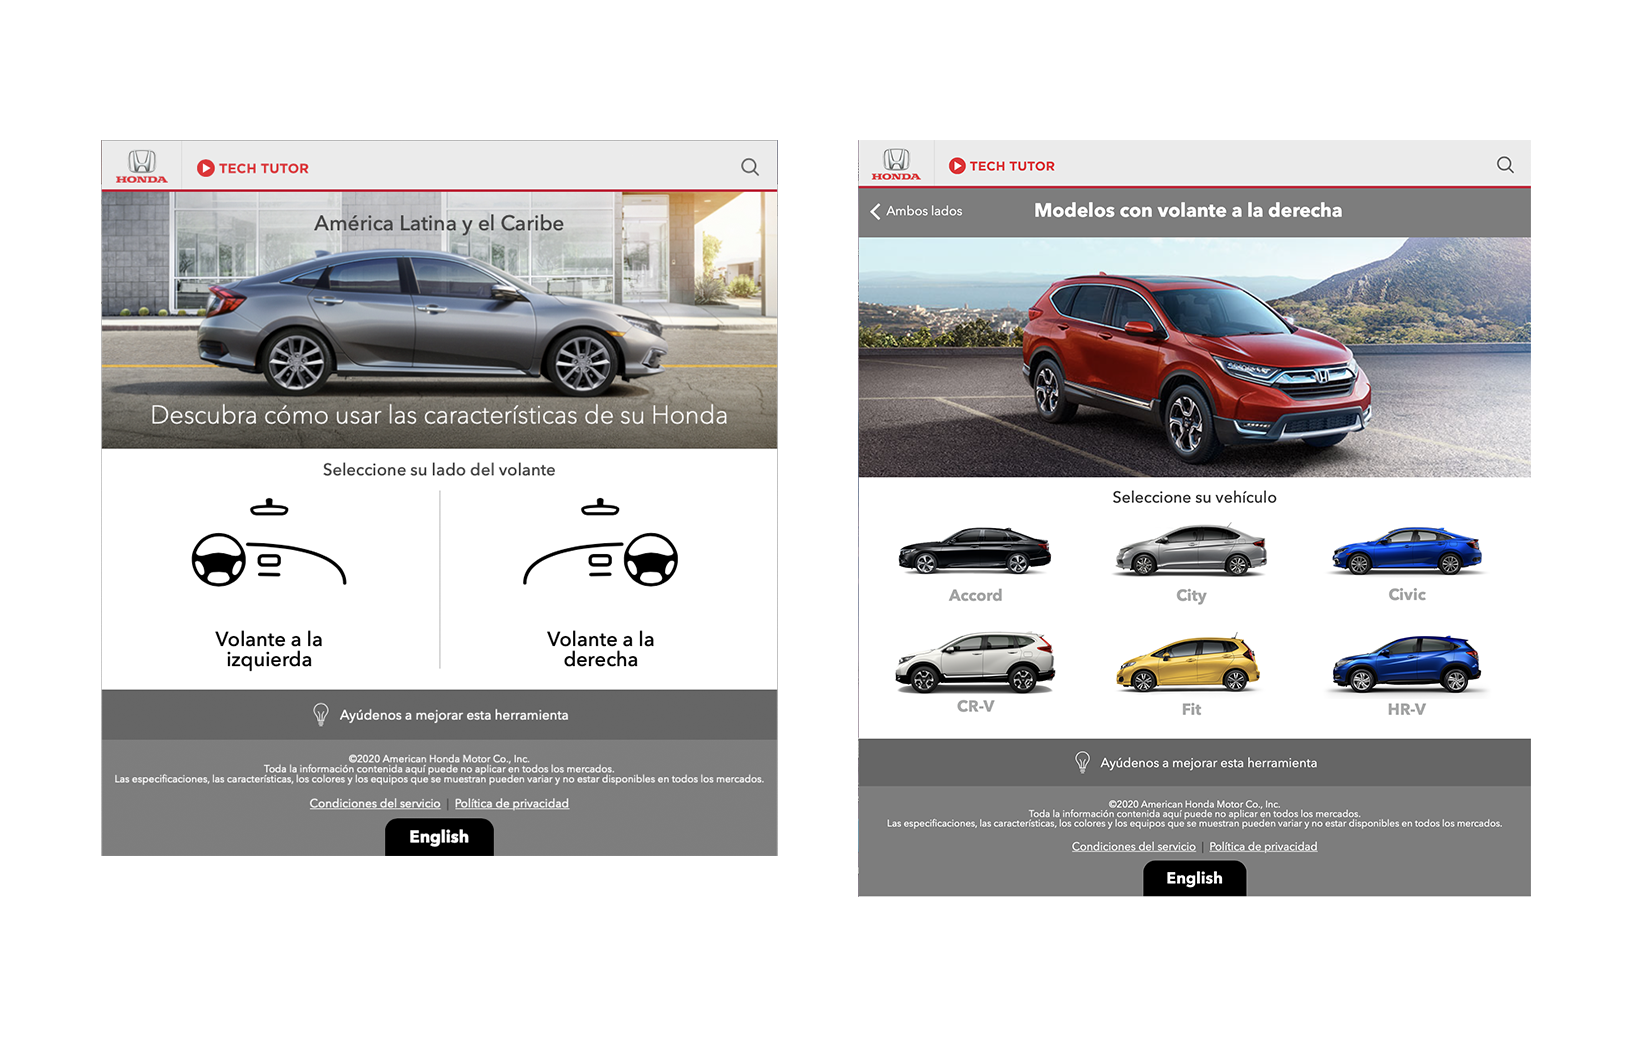This screenshot has width=1633, height=1039.
Task: Click the 'Modelos con volante a la derecha' title
Action: coord(1188,210)
